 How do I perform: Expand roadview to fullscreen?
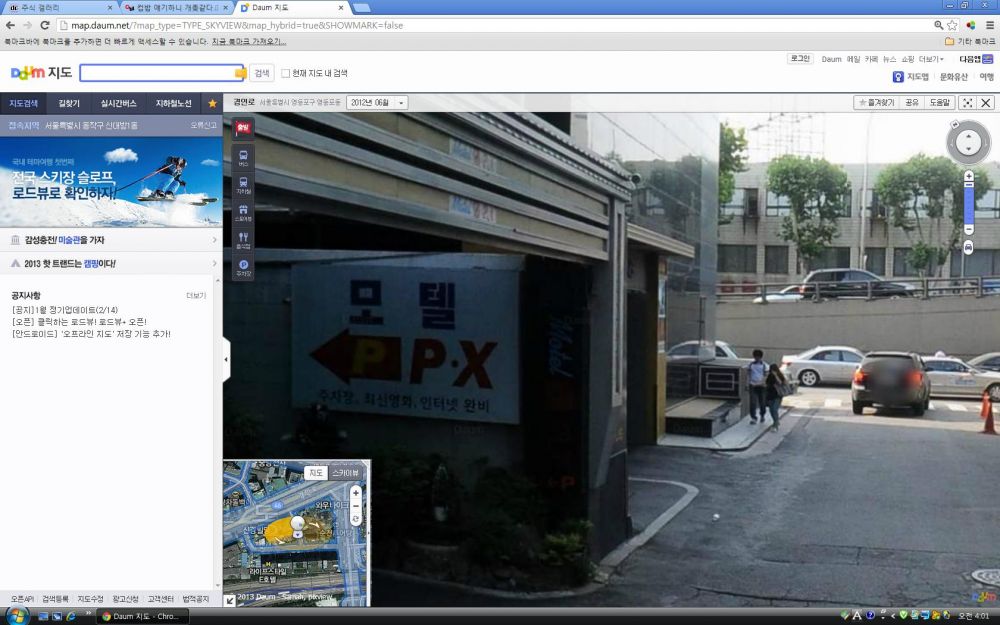pos(967,103)
